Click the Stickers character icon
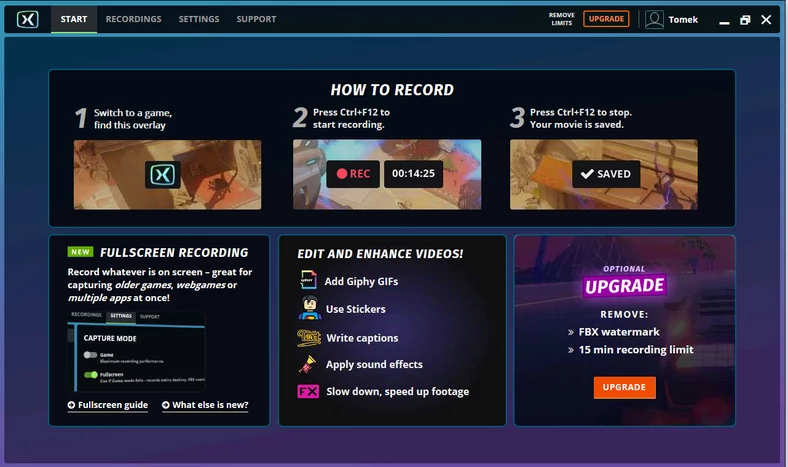 [310, 308]
